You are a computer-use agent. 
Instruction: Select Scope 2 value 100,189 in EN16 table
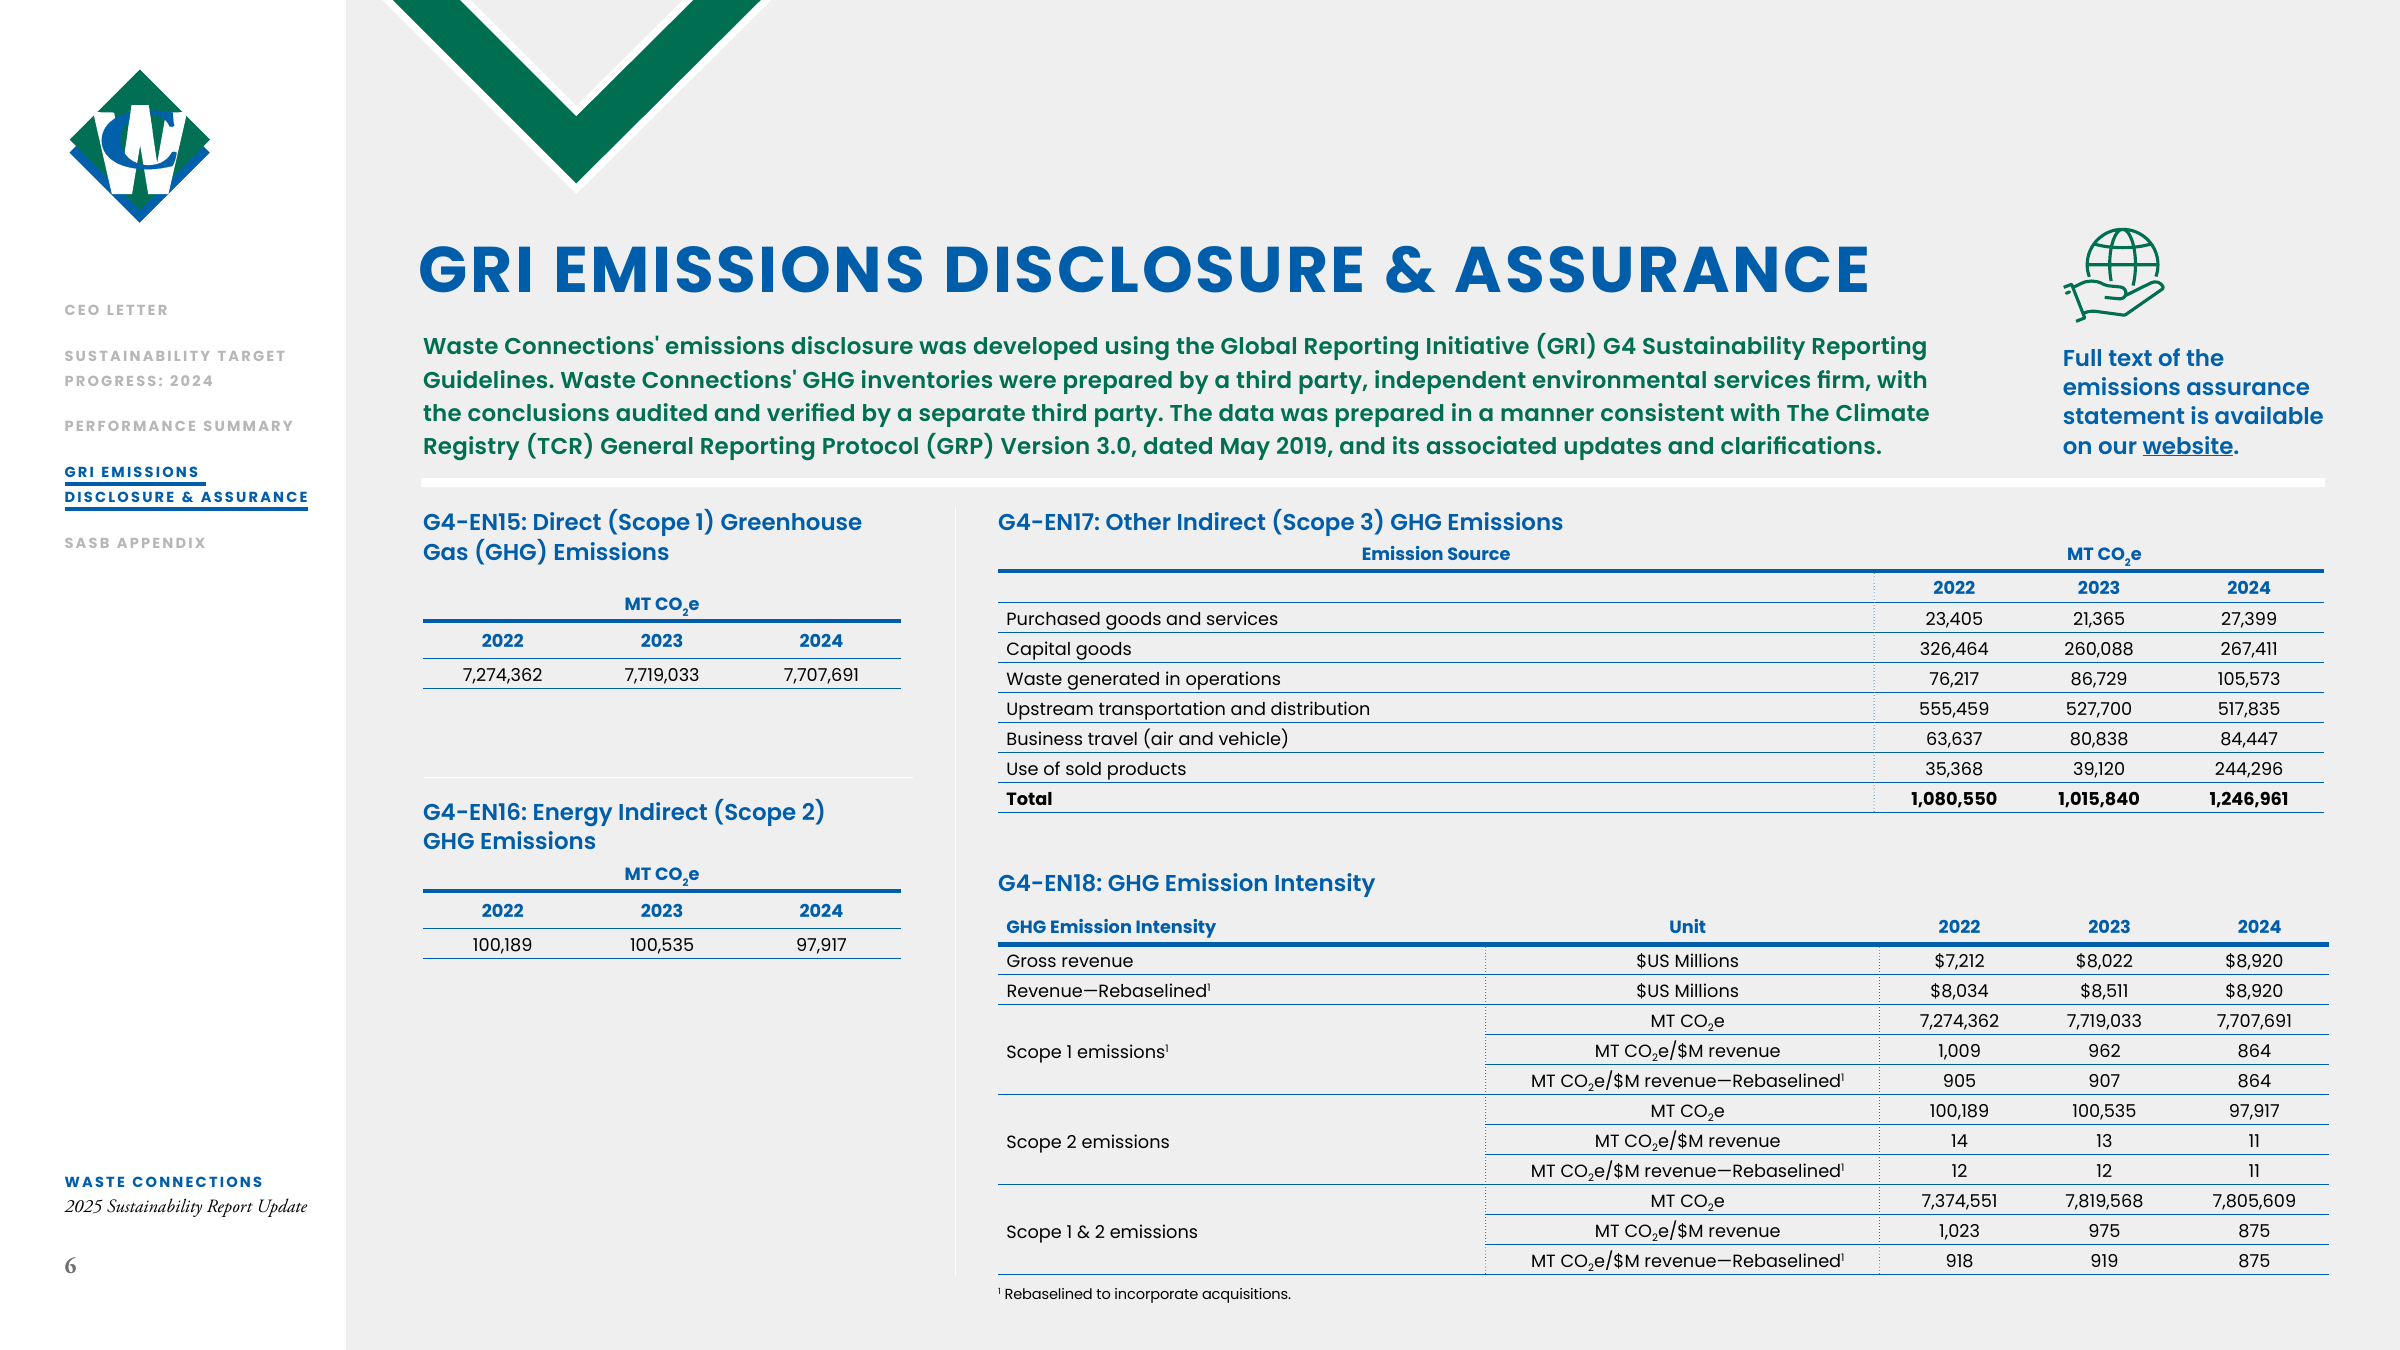pos(502,945)
